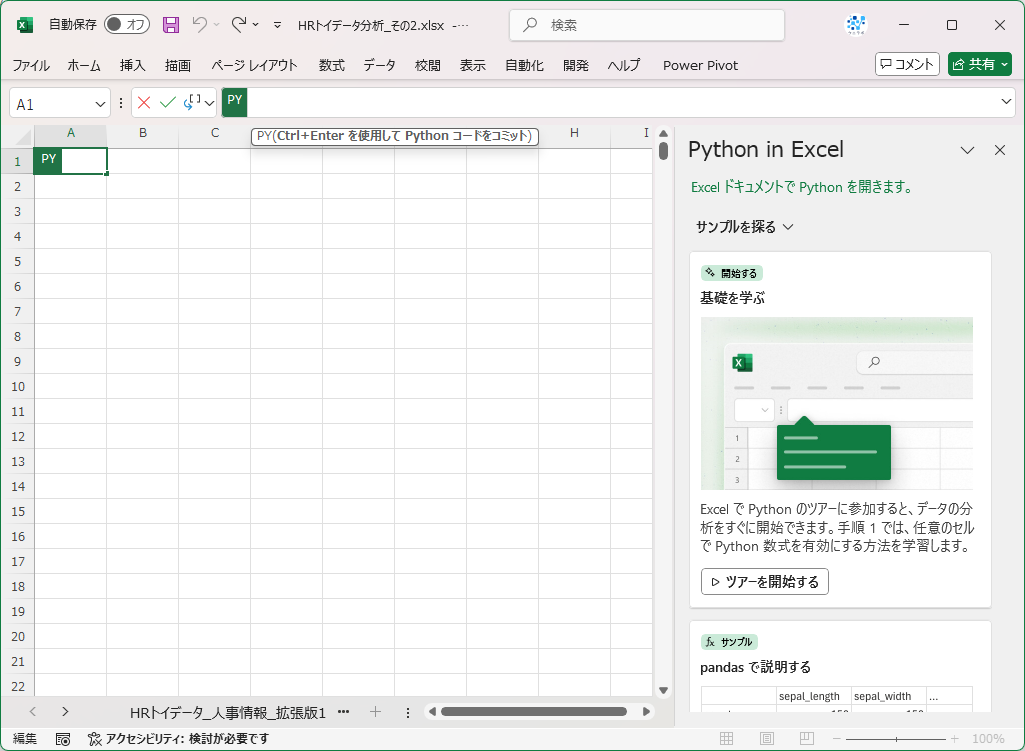Click the Copilot account icon in title bar
1025x751 pixels.
(856, 25)
